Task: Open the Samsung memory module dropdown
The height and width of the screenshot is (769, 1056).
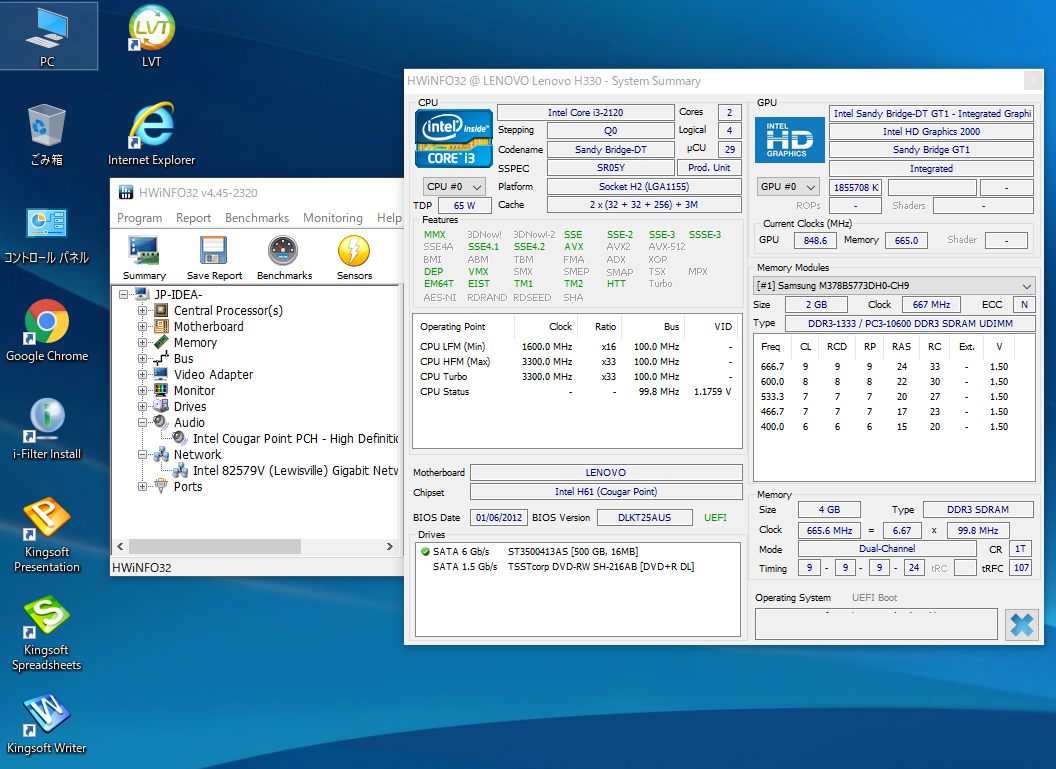Action: click(x=894, y=286)
